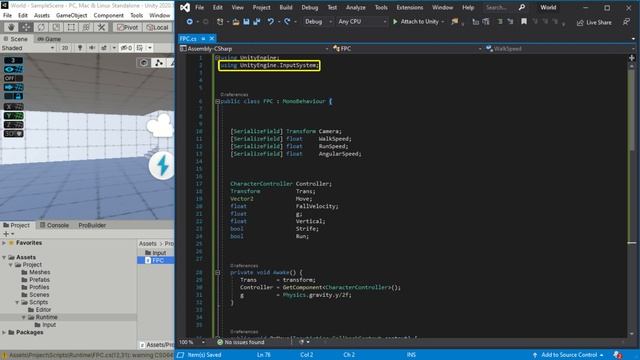The width and height of the screenshot is (640, 360).
Task: Toggle scene lighting bulb icon
Action: [x=80, y=48]
